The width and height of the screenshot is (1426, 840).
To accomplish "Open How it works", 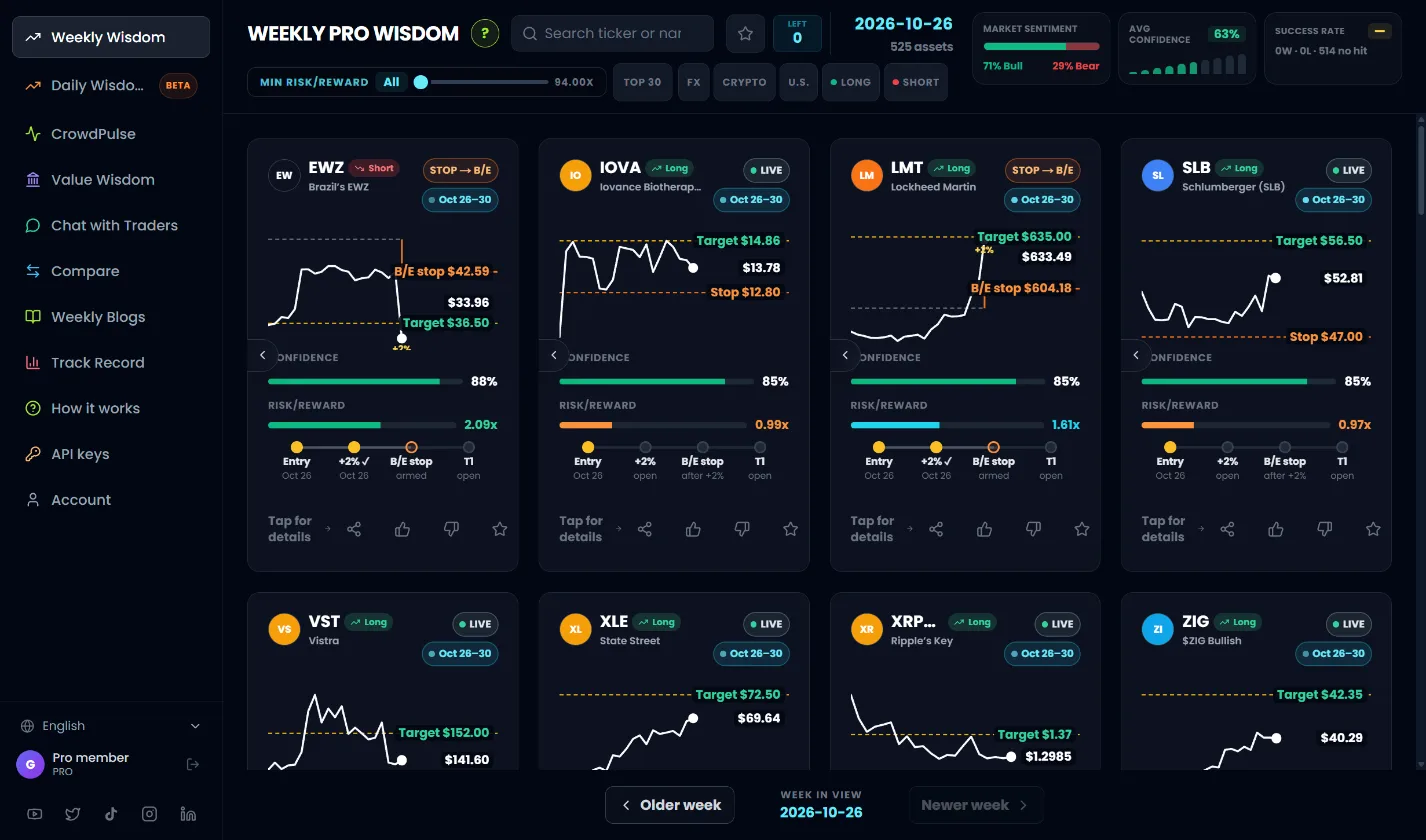I will click(111, 408).
